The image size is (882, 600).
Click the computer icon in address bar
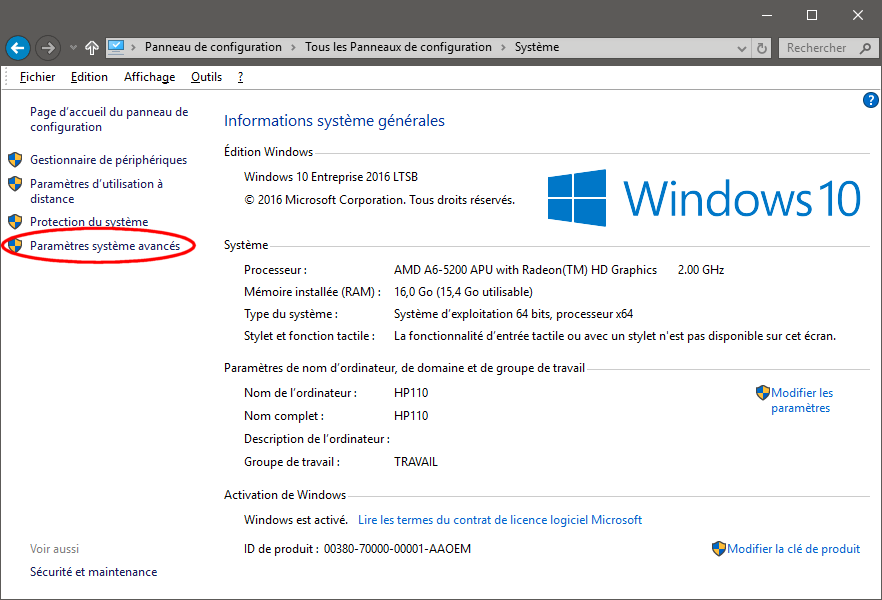point(116,47)
